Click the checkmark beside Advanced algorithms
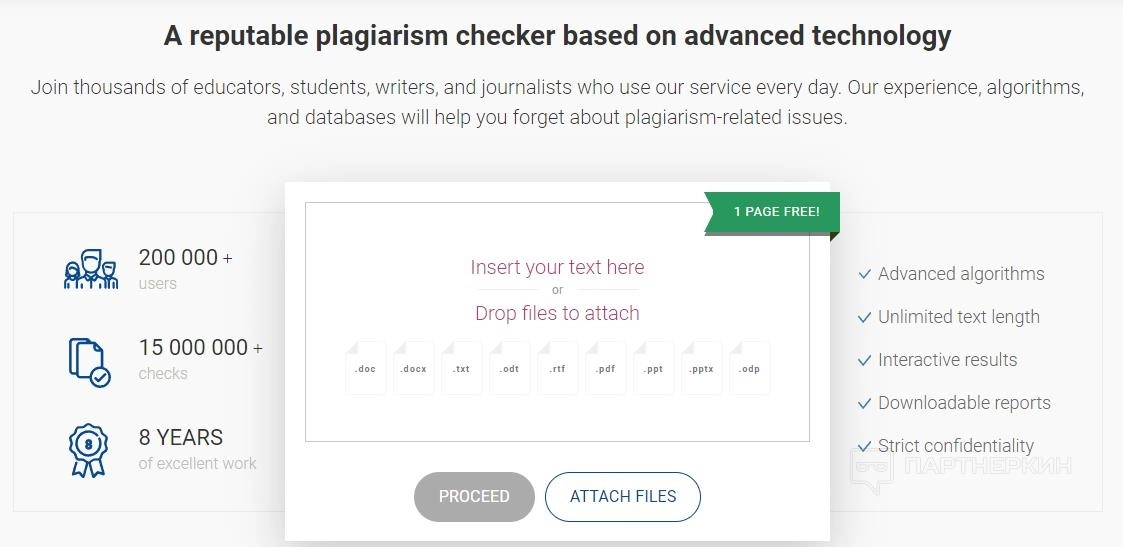This screenshot has height=547, width=1123. (x=864, y=274)
